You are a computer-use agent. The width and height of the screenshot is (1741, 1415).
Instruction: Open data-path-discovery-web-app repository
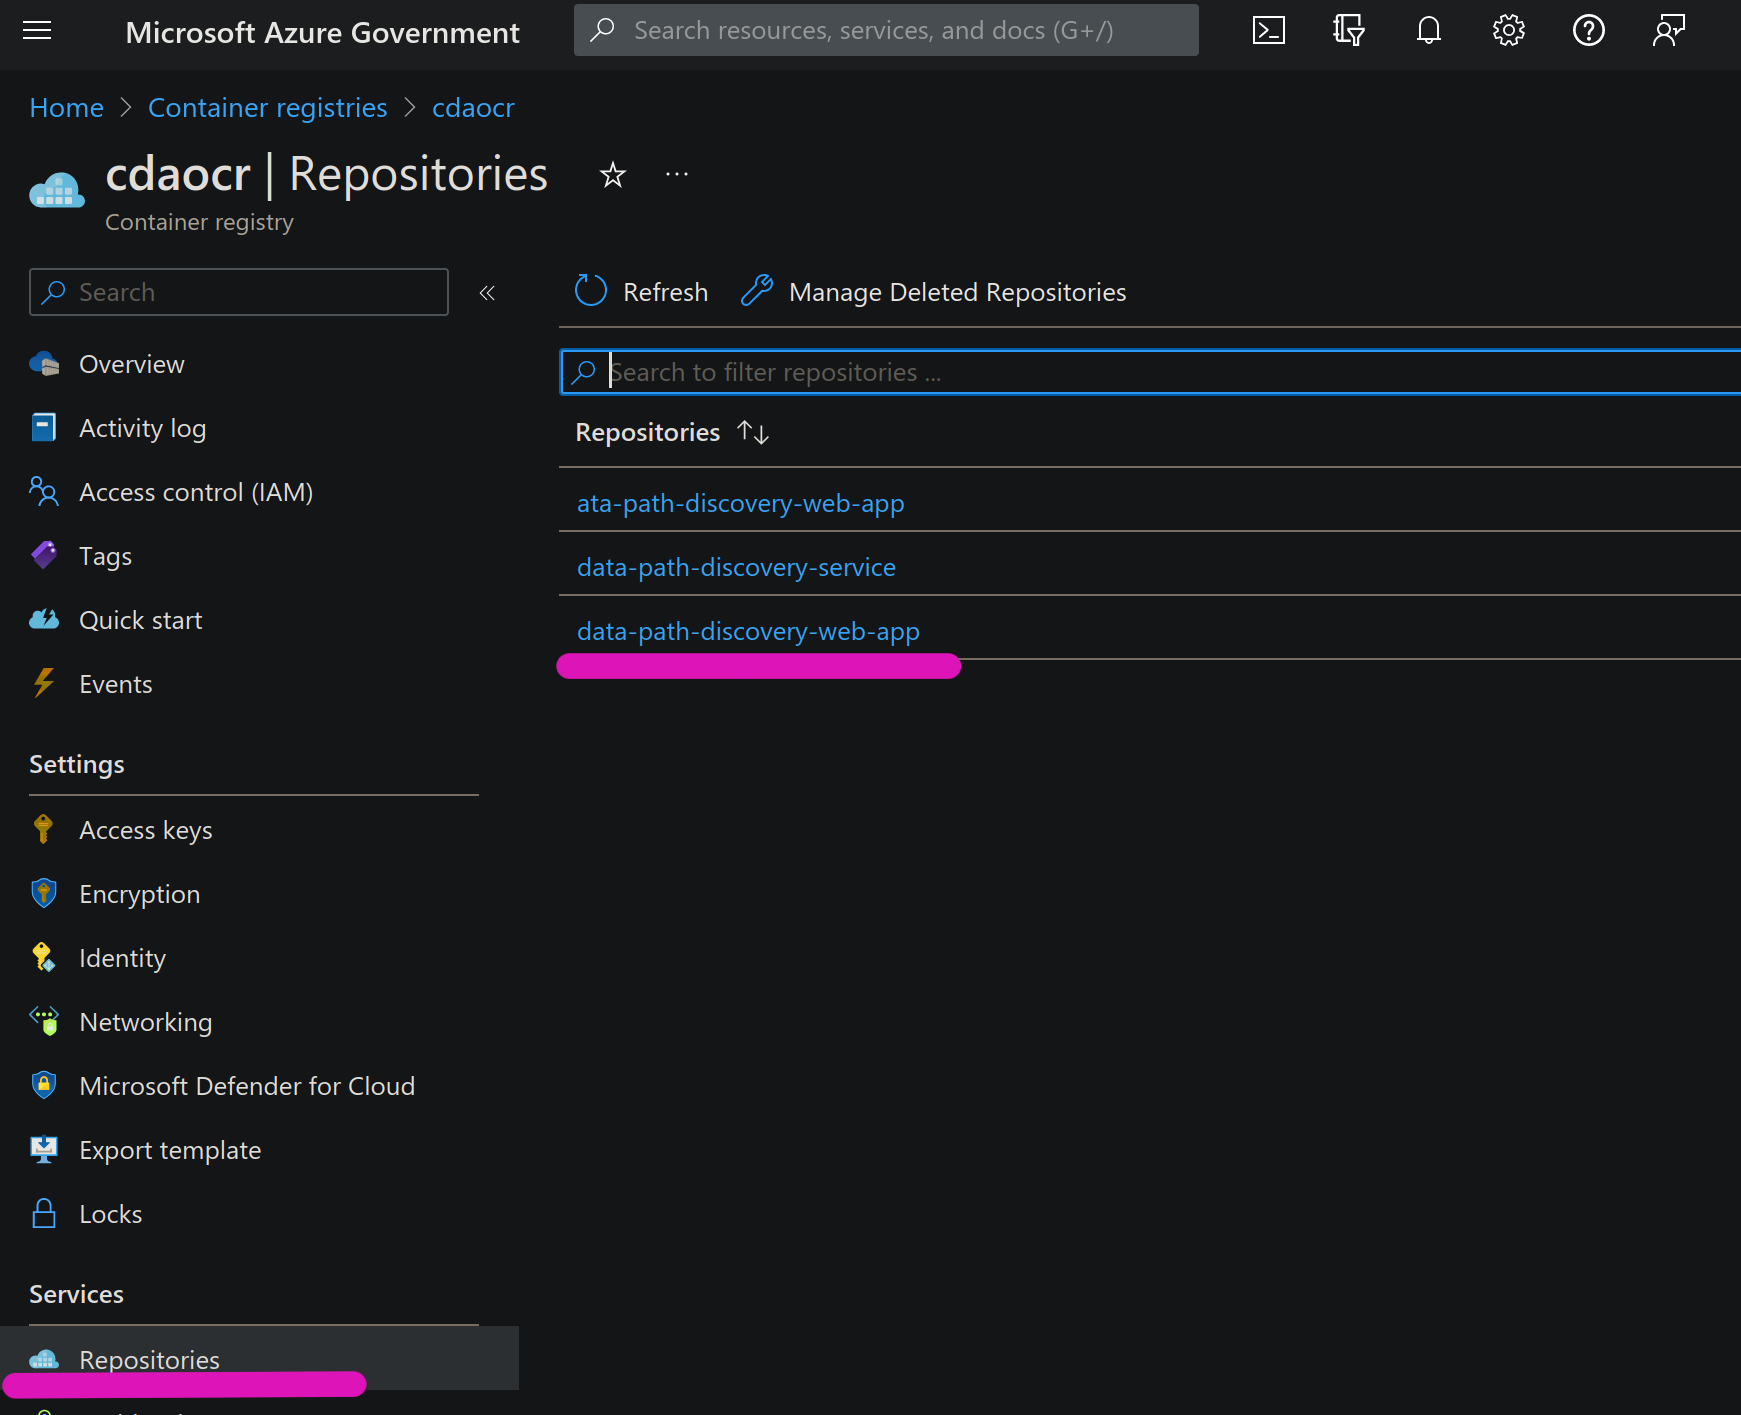748,631
